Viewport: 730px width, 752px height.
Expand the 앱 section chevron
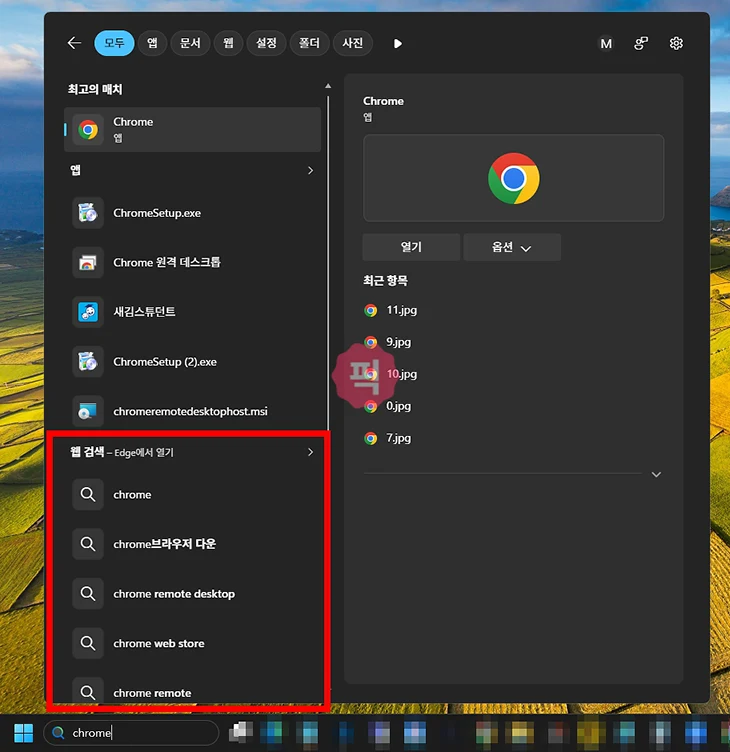[x=310, y=170]
